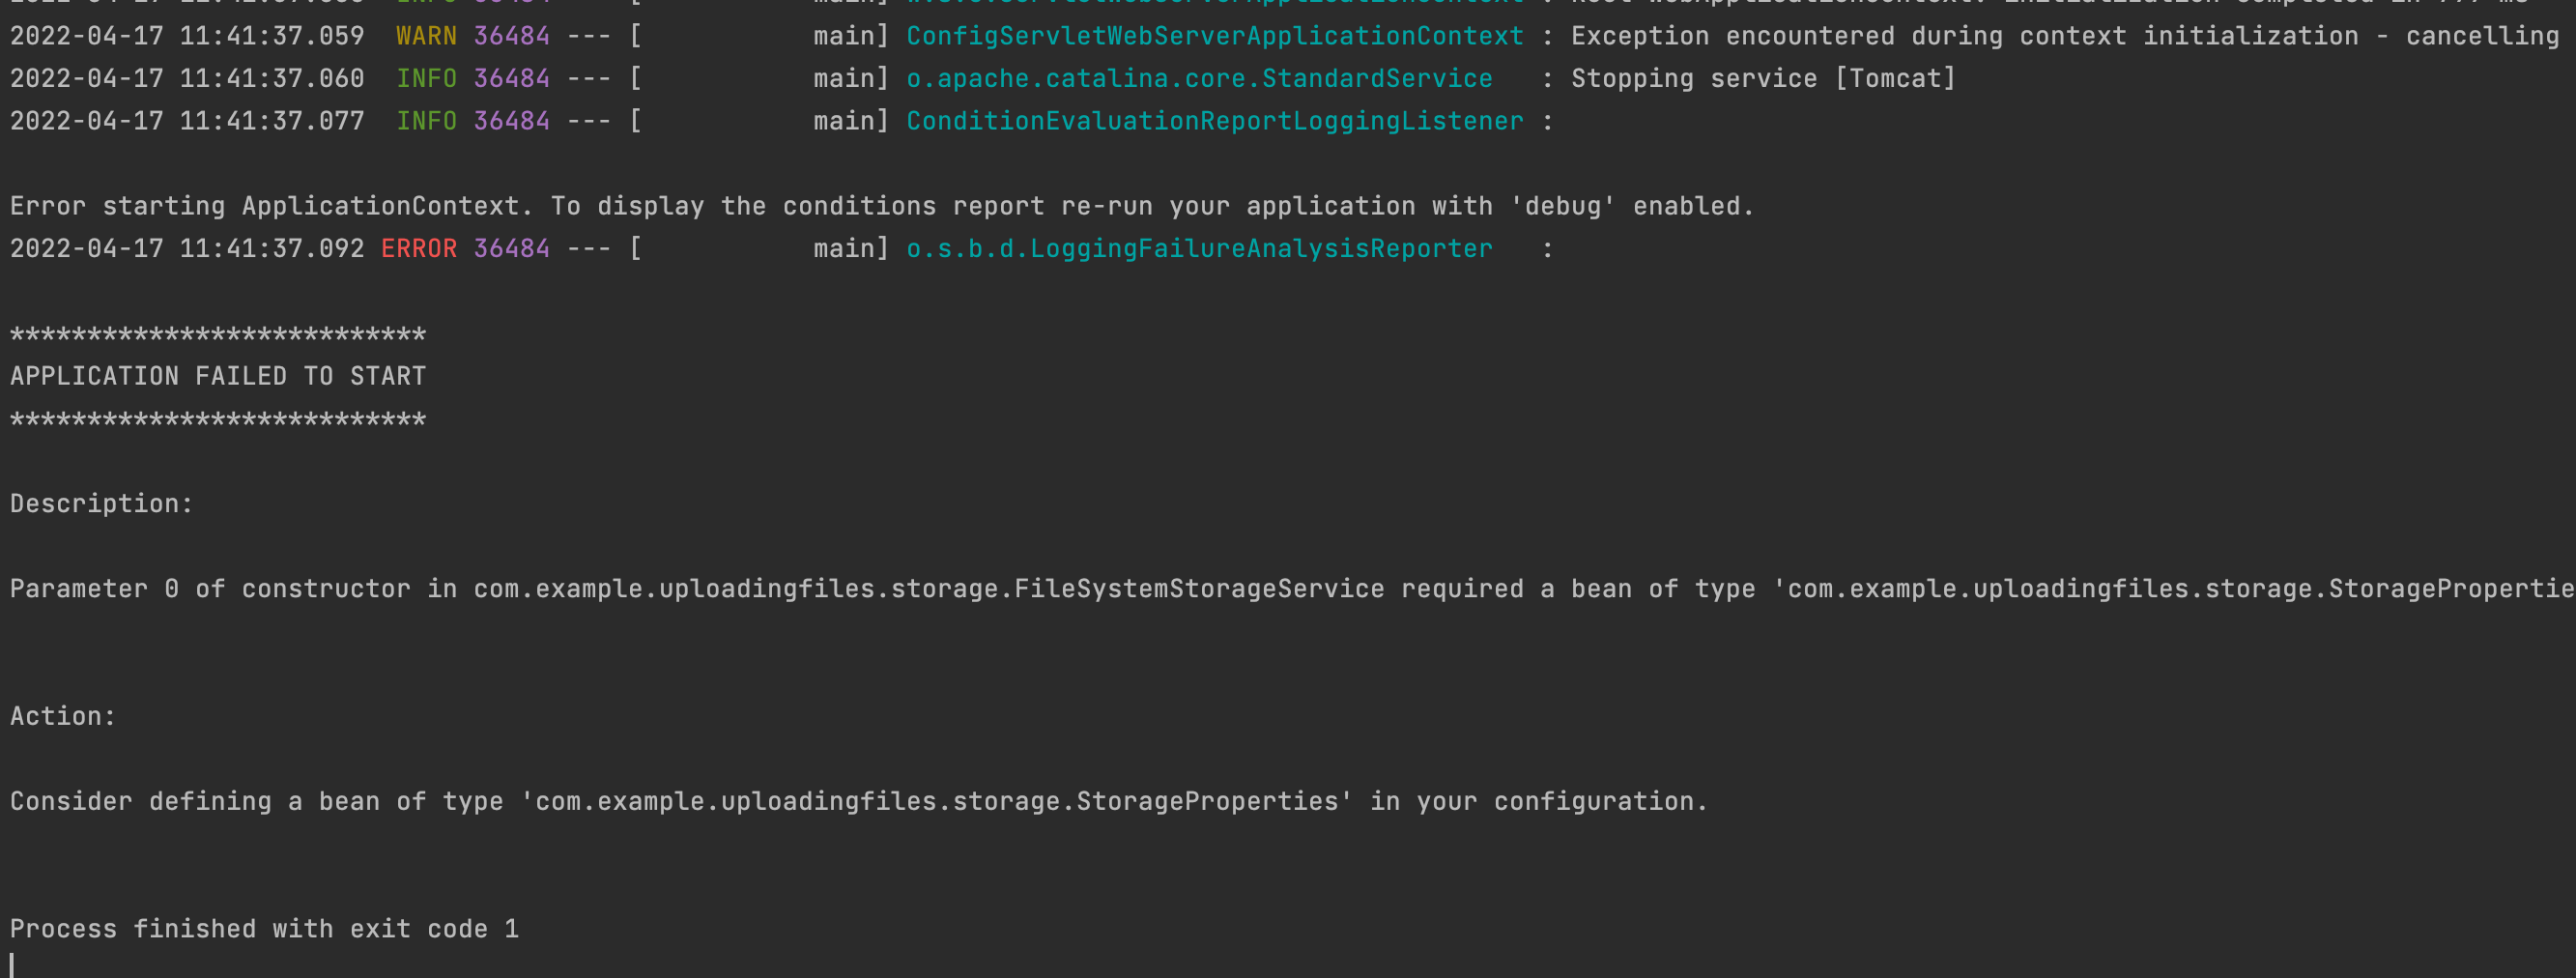Click the 11:41:37.059 timestamp on WARN line

click(272, 36)
